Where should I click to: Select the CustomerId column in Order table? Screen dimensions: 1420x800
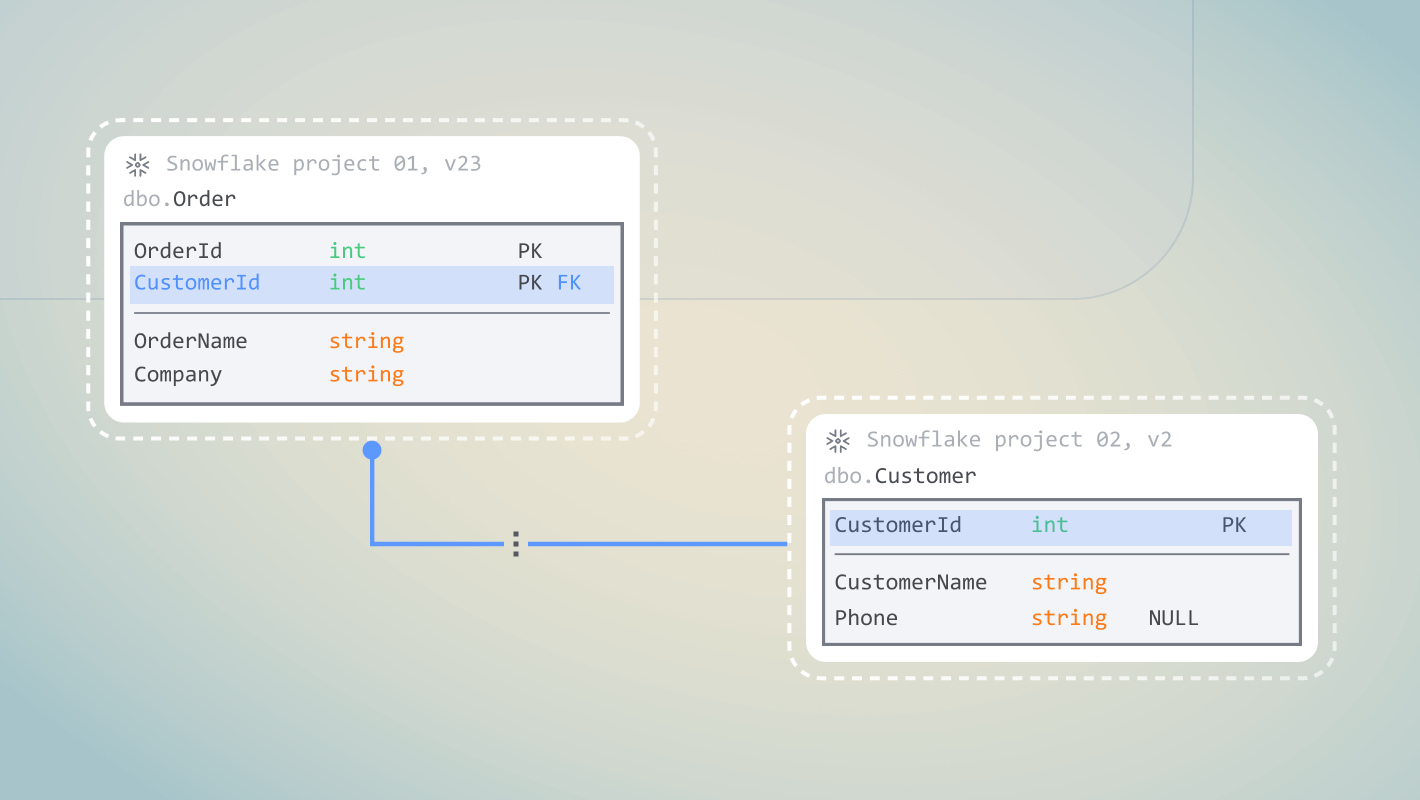click(x=197, y=283)
